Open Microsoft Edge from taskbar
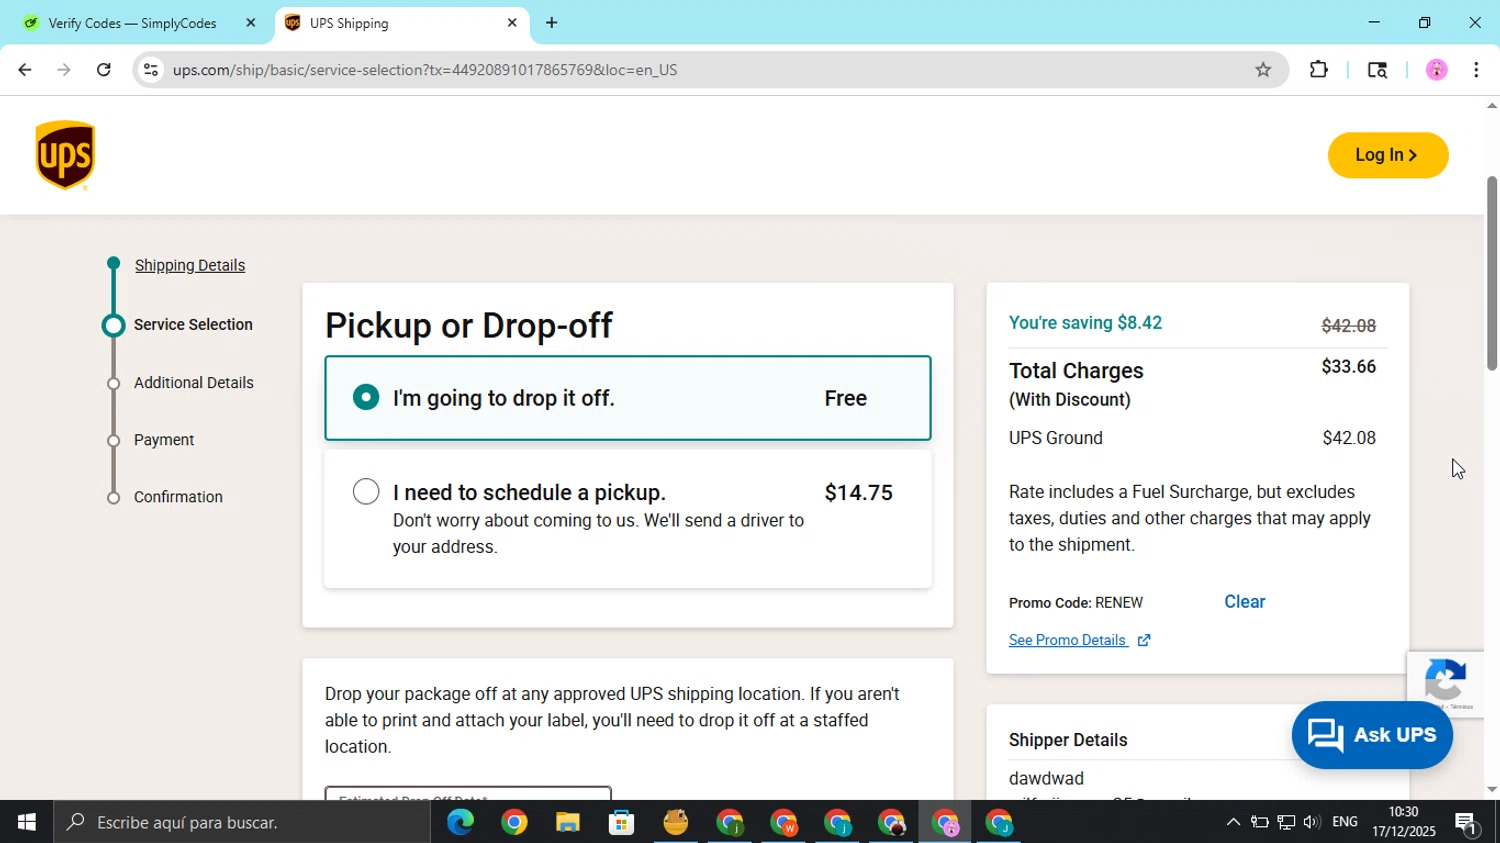The image size is (1500, 843). coord(460,823)
